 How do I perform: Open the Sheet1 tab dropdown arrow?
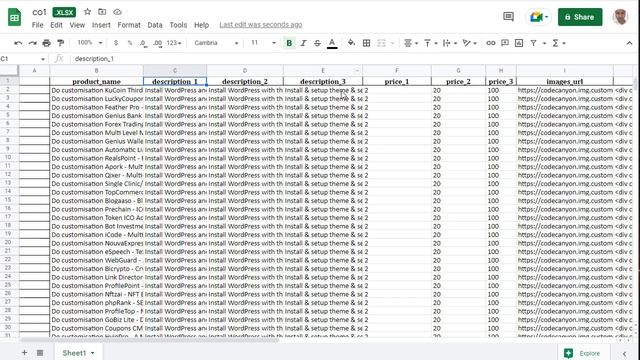pos(93,353)
